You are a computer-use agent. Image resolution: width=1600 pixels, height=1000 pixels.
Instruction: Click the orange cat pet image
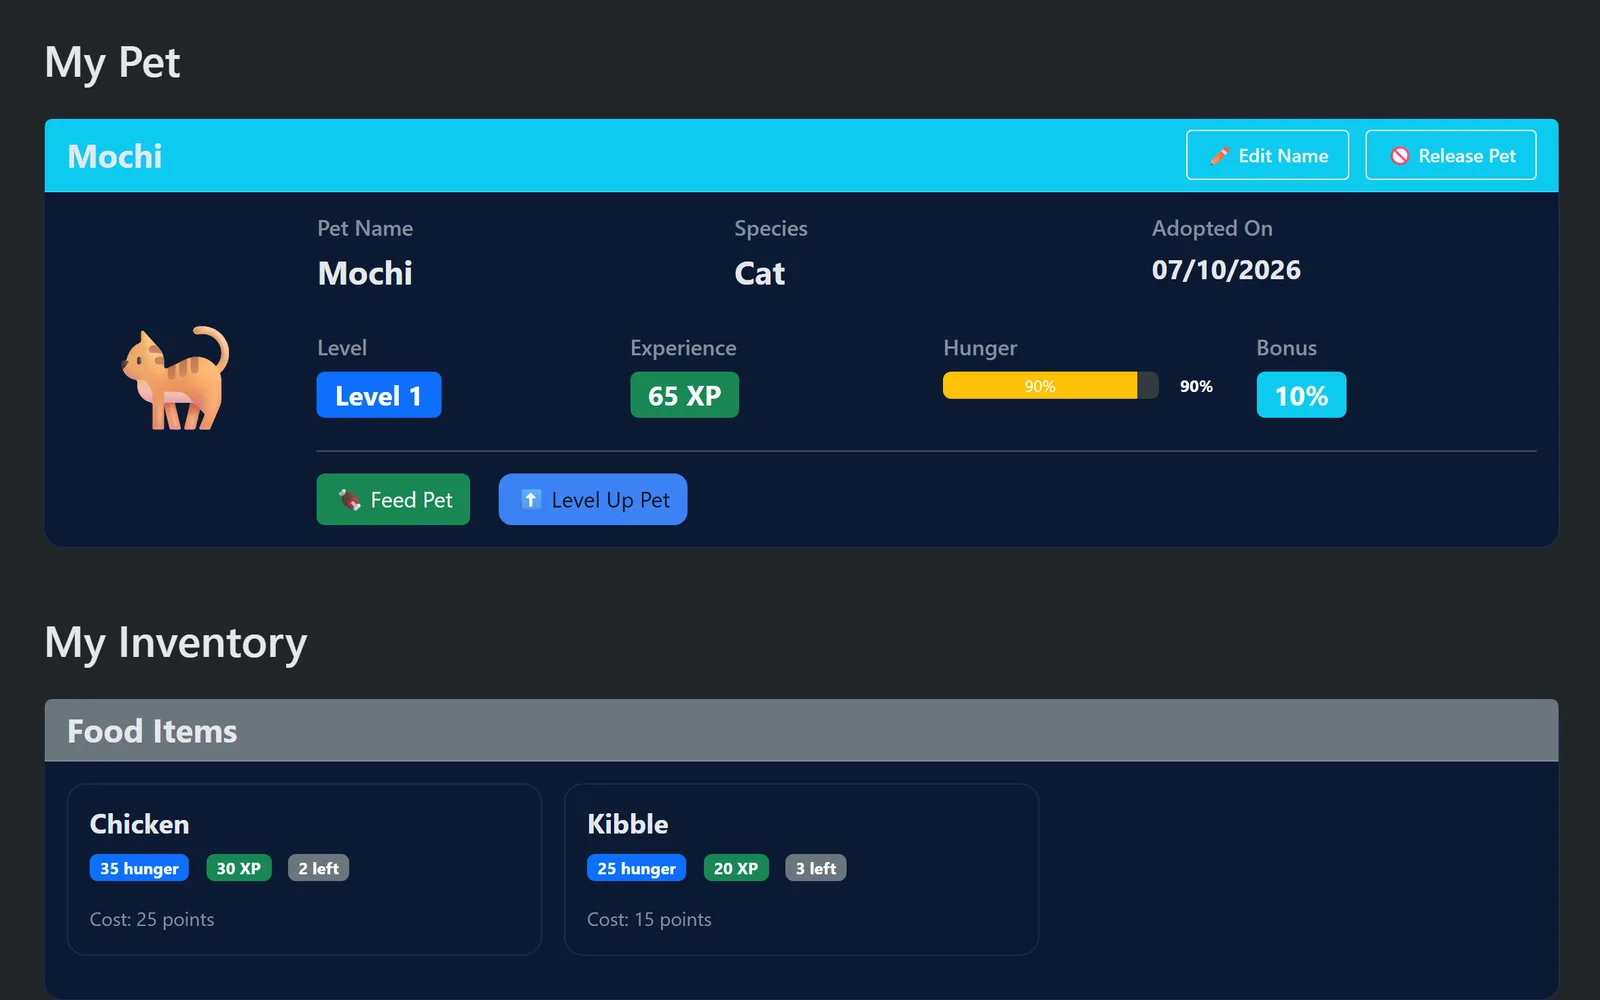point(176,379)
